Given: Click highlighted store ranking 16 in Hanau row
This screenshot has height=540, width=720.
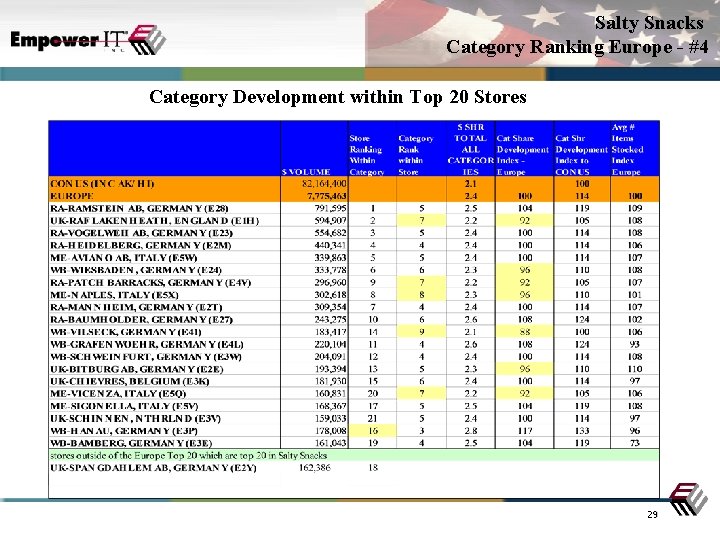Looking at the screenshot, I should [373, 431].
